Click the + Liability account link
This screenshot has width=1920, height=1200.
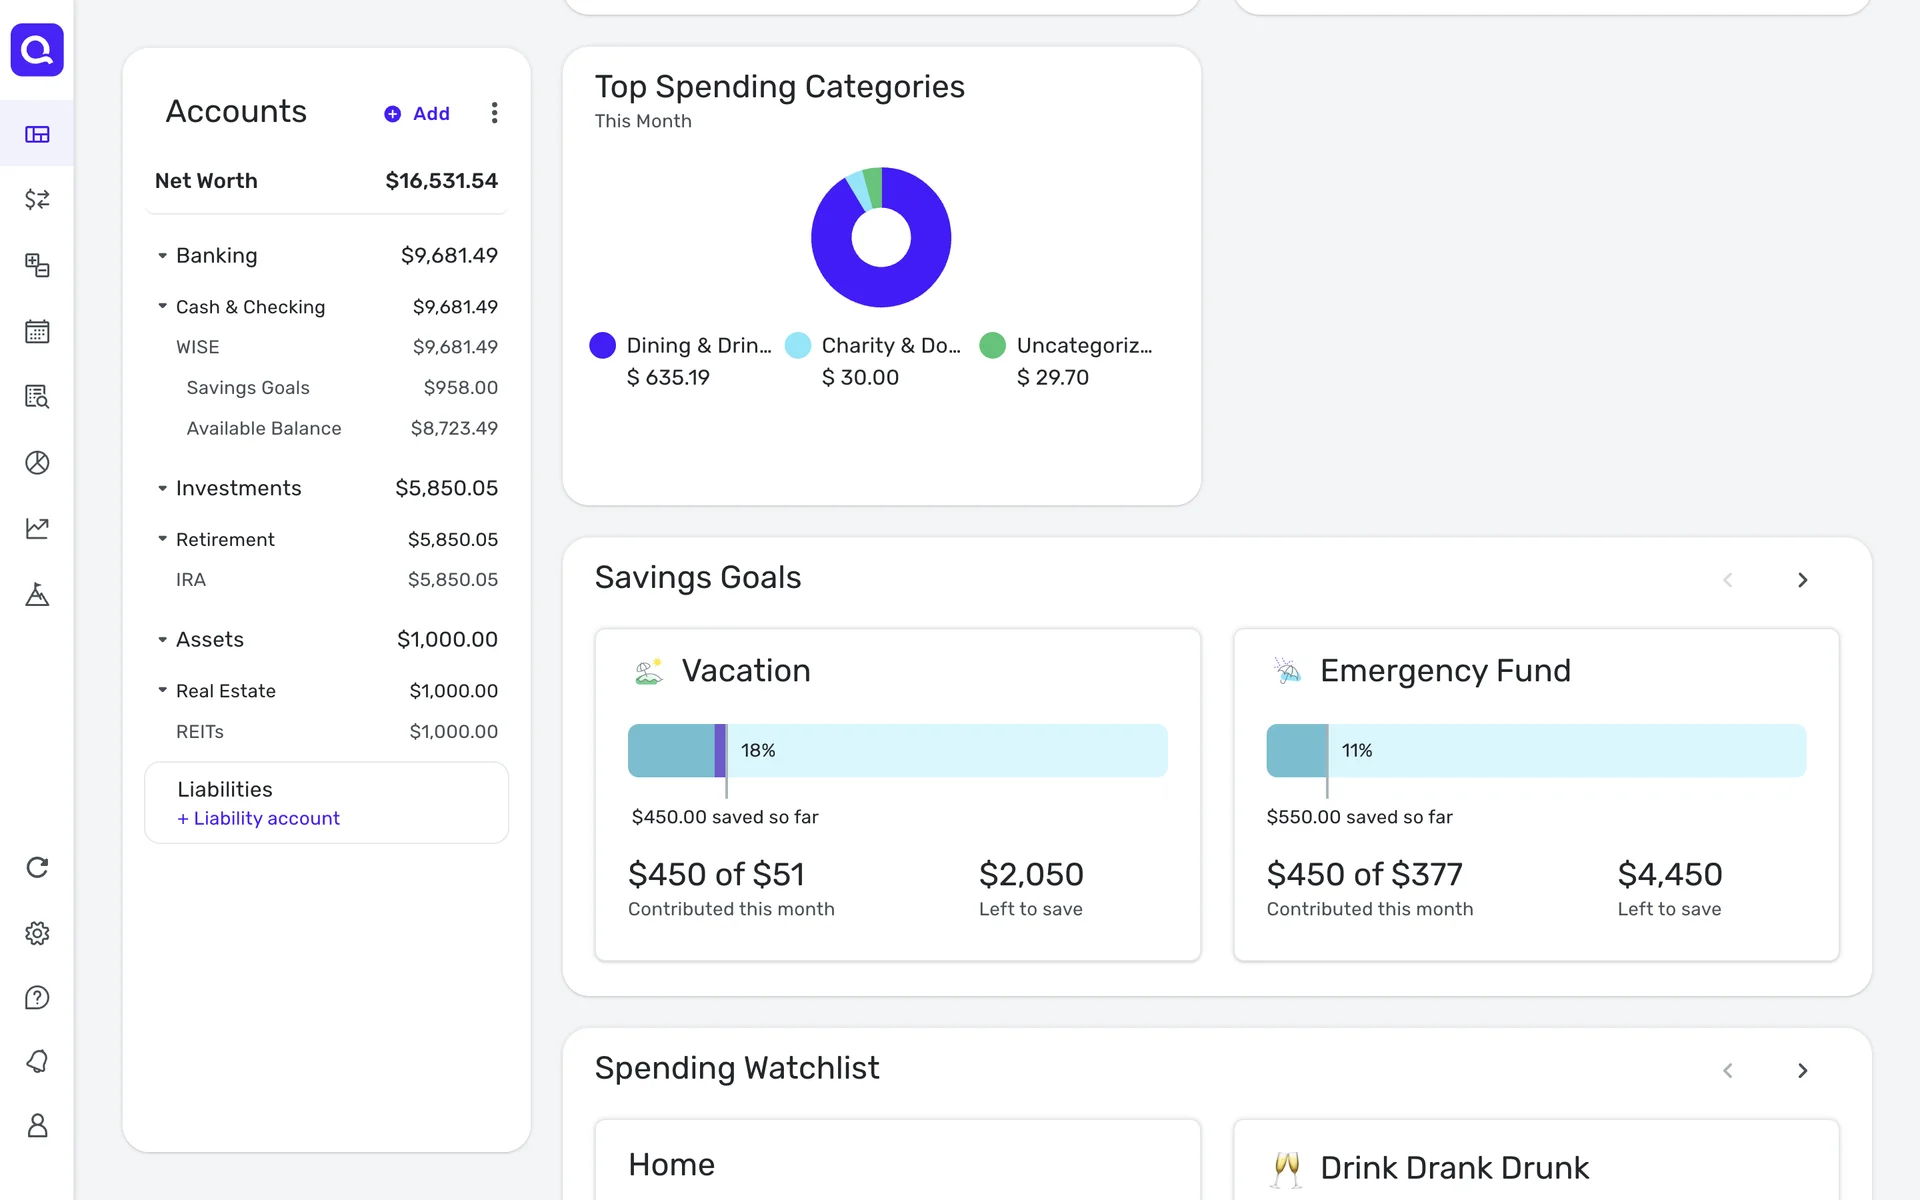tap(259, 819)
